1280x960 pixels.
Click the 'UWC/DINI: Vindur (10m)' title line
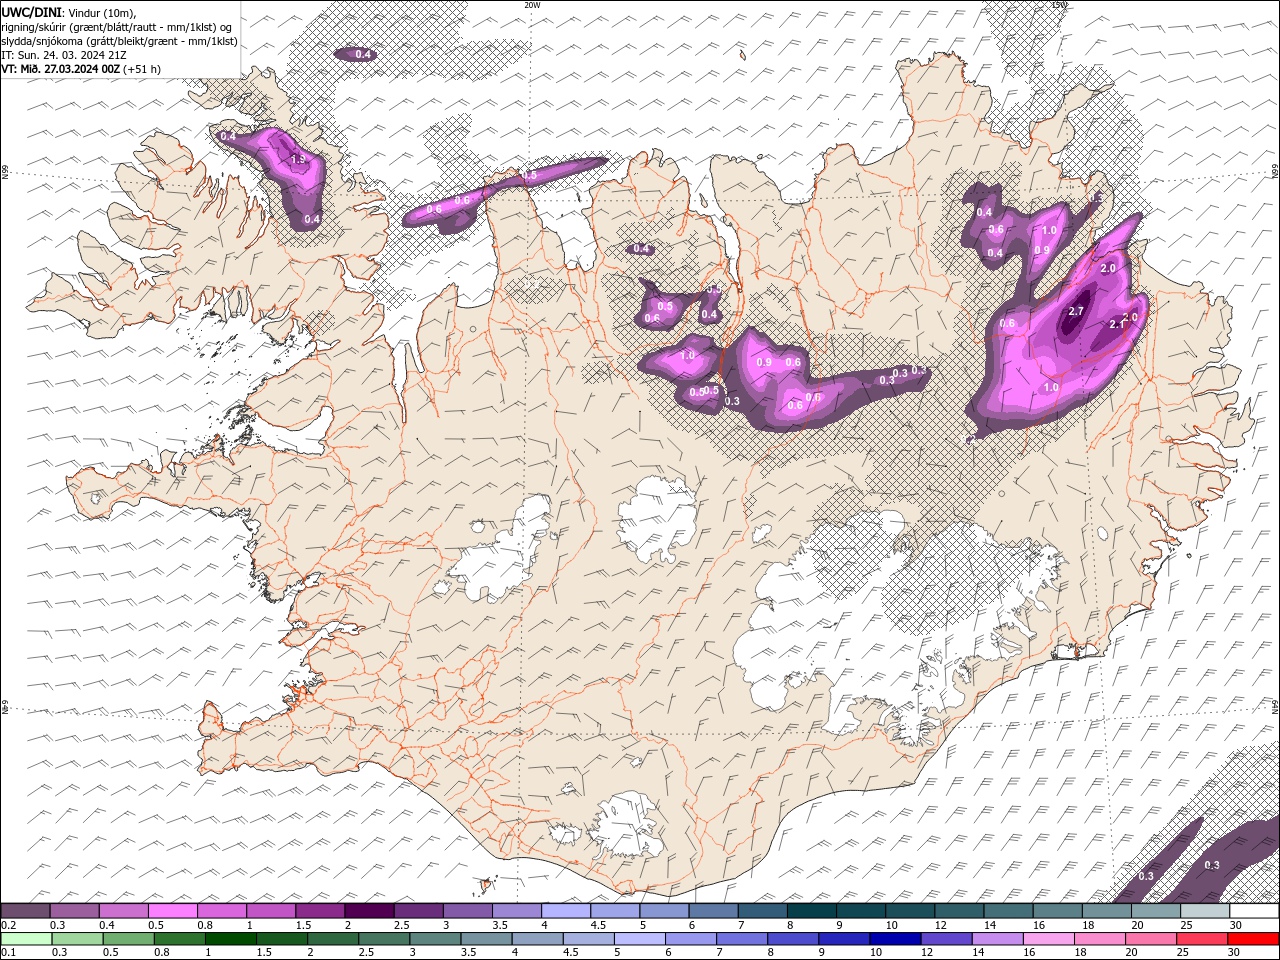tap(68, 12)
